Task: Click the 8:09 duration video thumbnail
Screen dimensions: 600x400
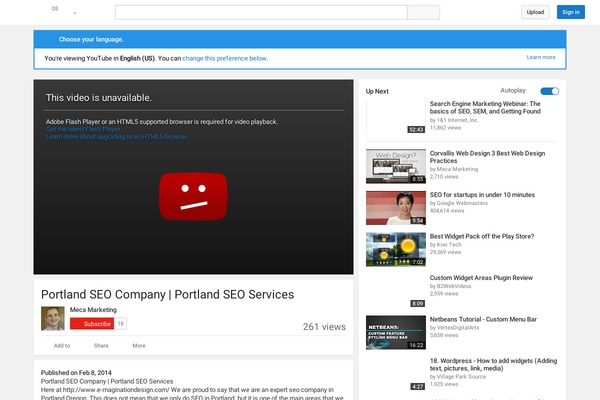Action: pos(396,291)
